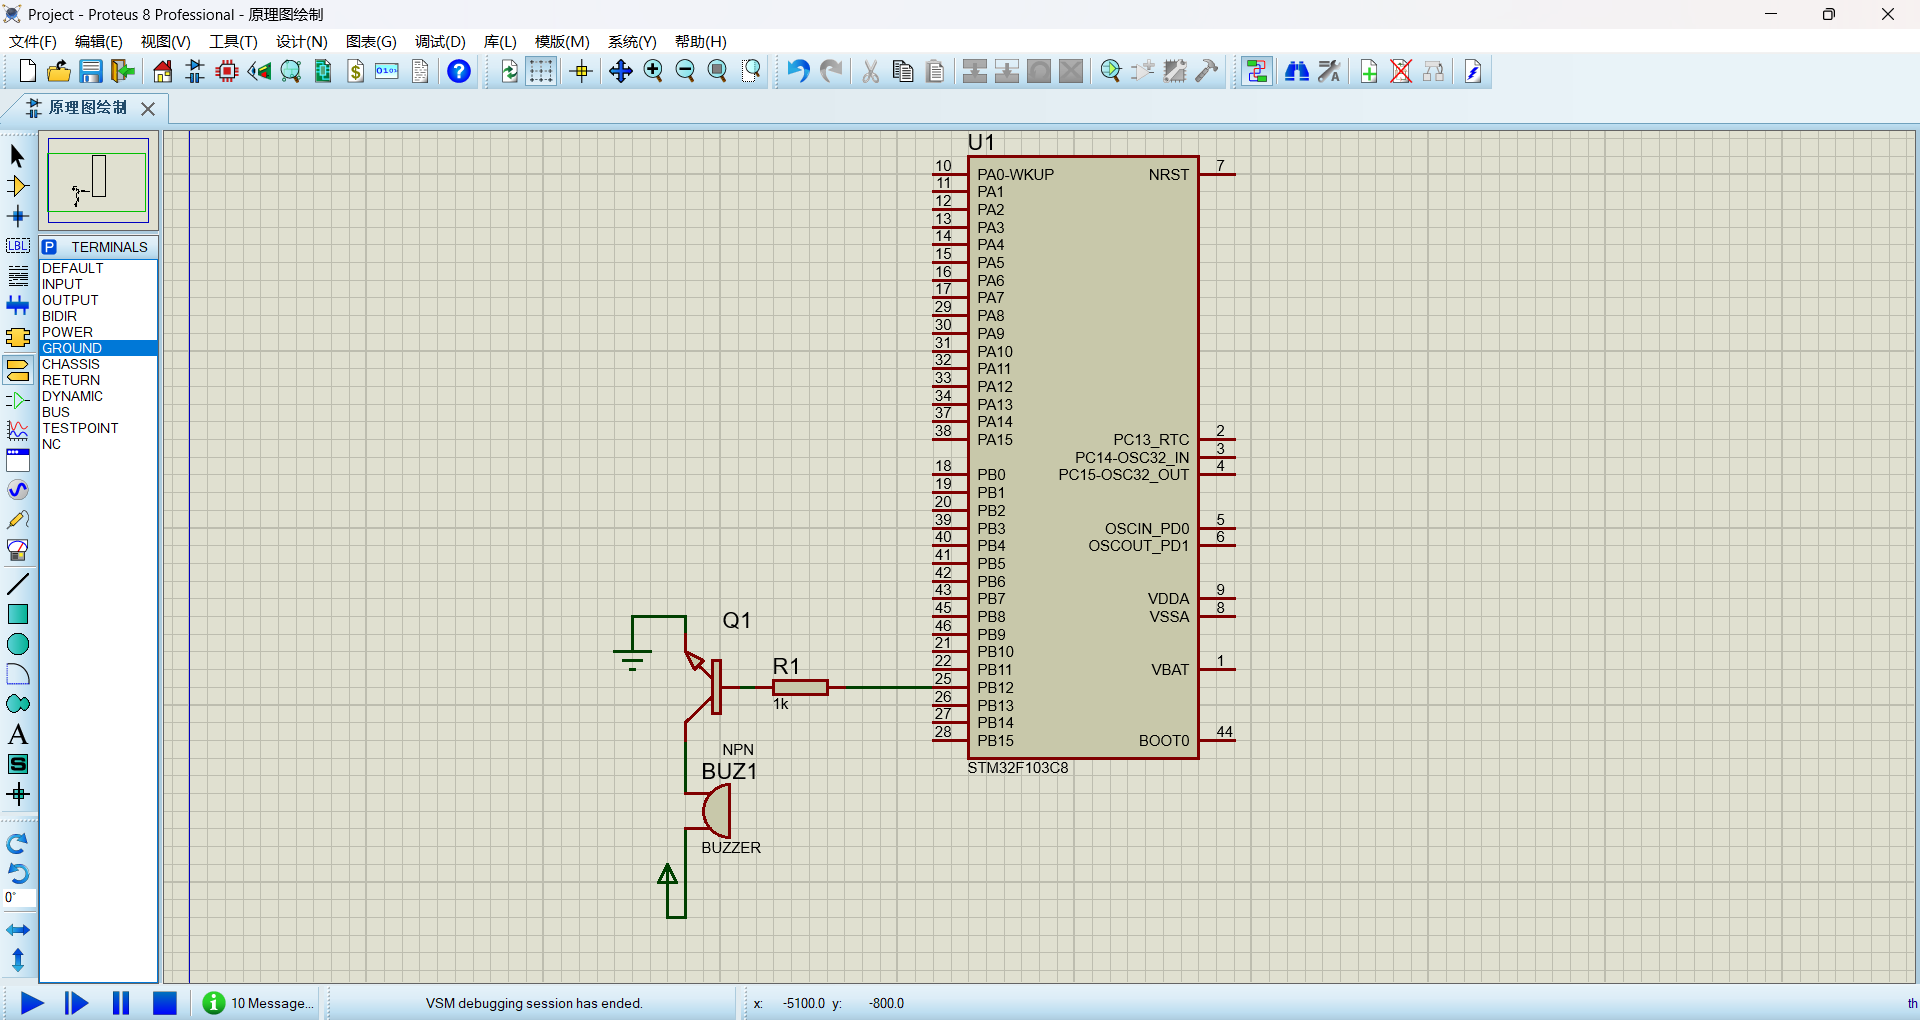Select the Q1 NPN transistor
Image resolution: width=1920 pixels, height=1020 pixels.
pos(706,686)
